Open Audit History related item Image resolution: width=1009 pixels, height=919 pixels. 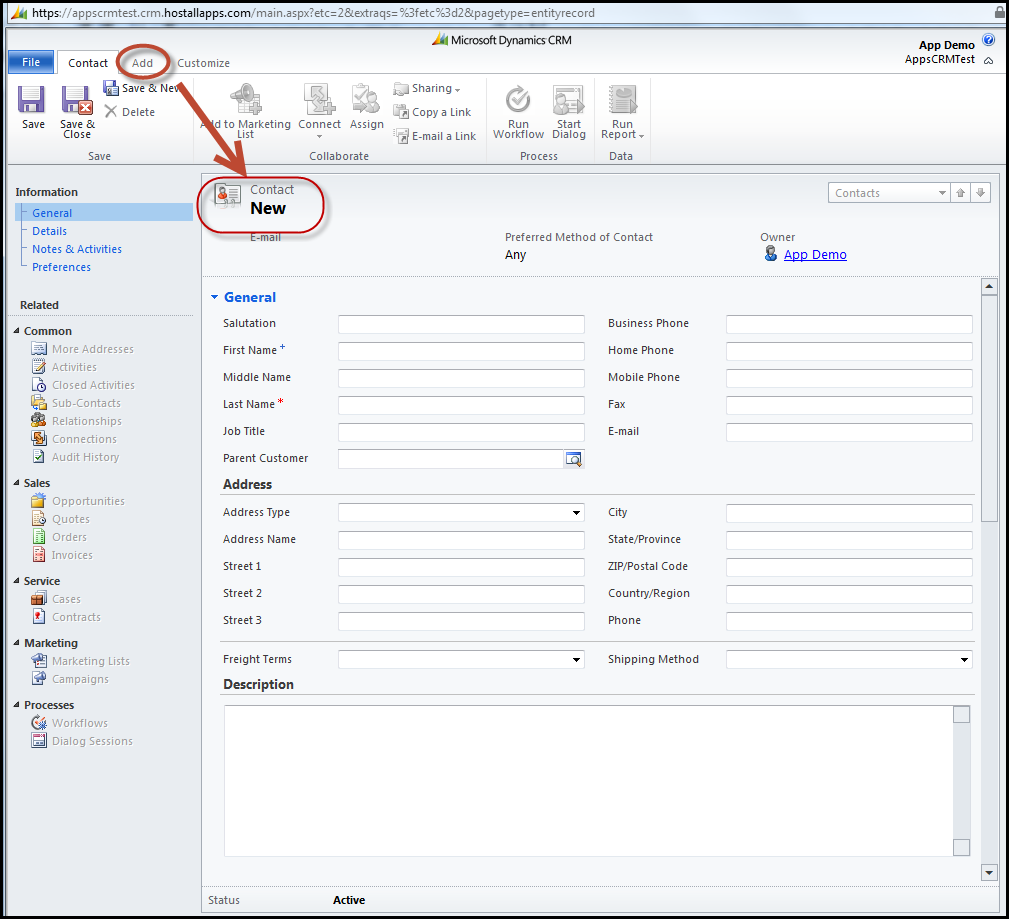click(75, 457)
